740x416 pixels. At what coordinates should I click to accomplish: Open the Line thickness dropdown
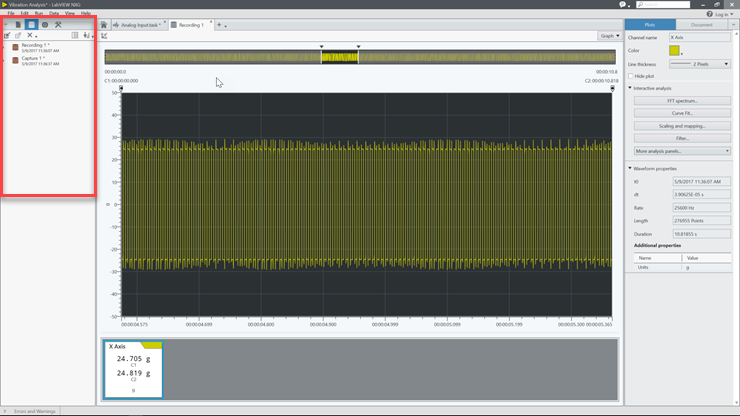click(x=700, y=64)
